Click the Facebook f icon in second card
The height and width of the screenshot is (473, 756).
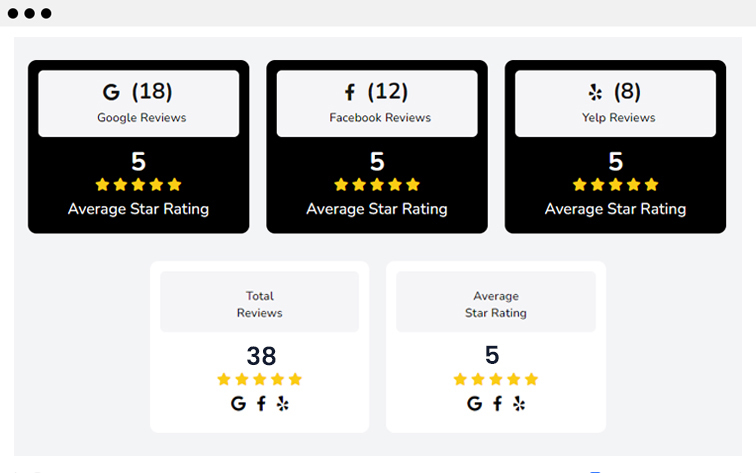350,92
